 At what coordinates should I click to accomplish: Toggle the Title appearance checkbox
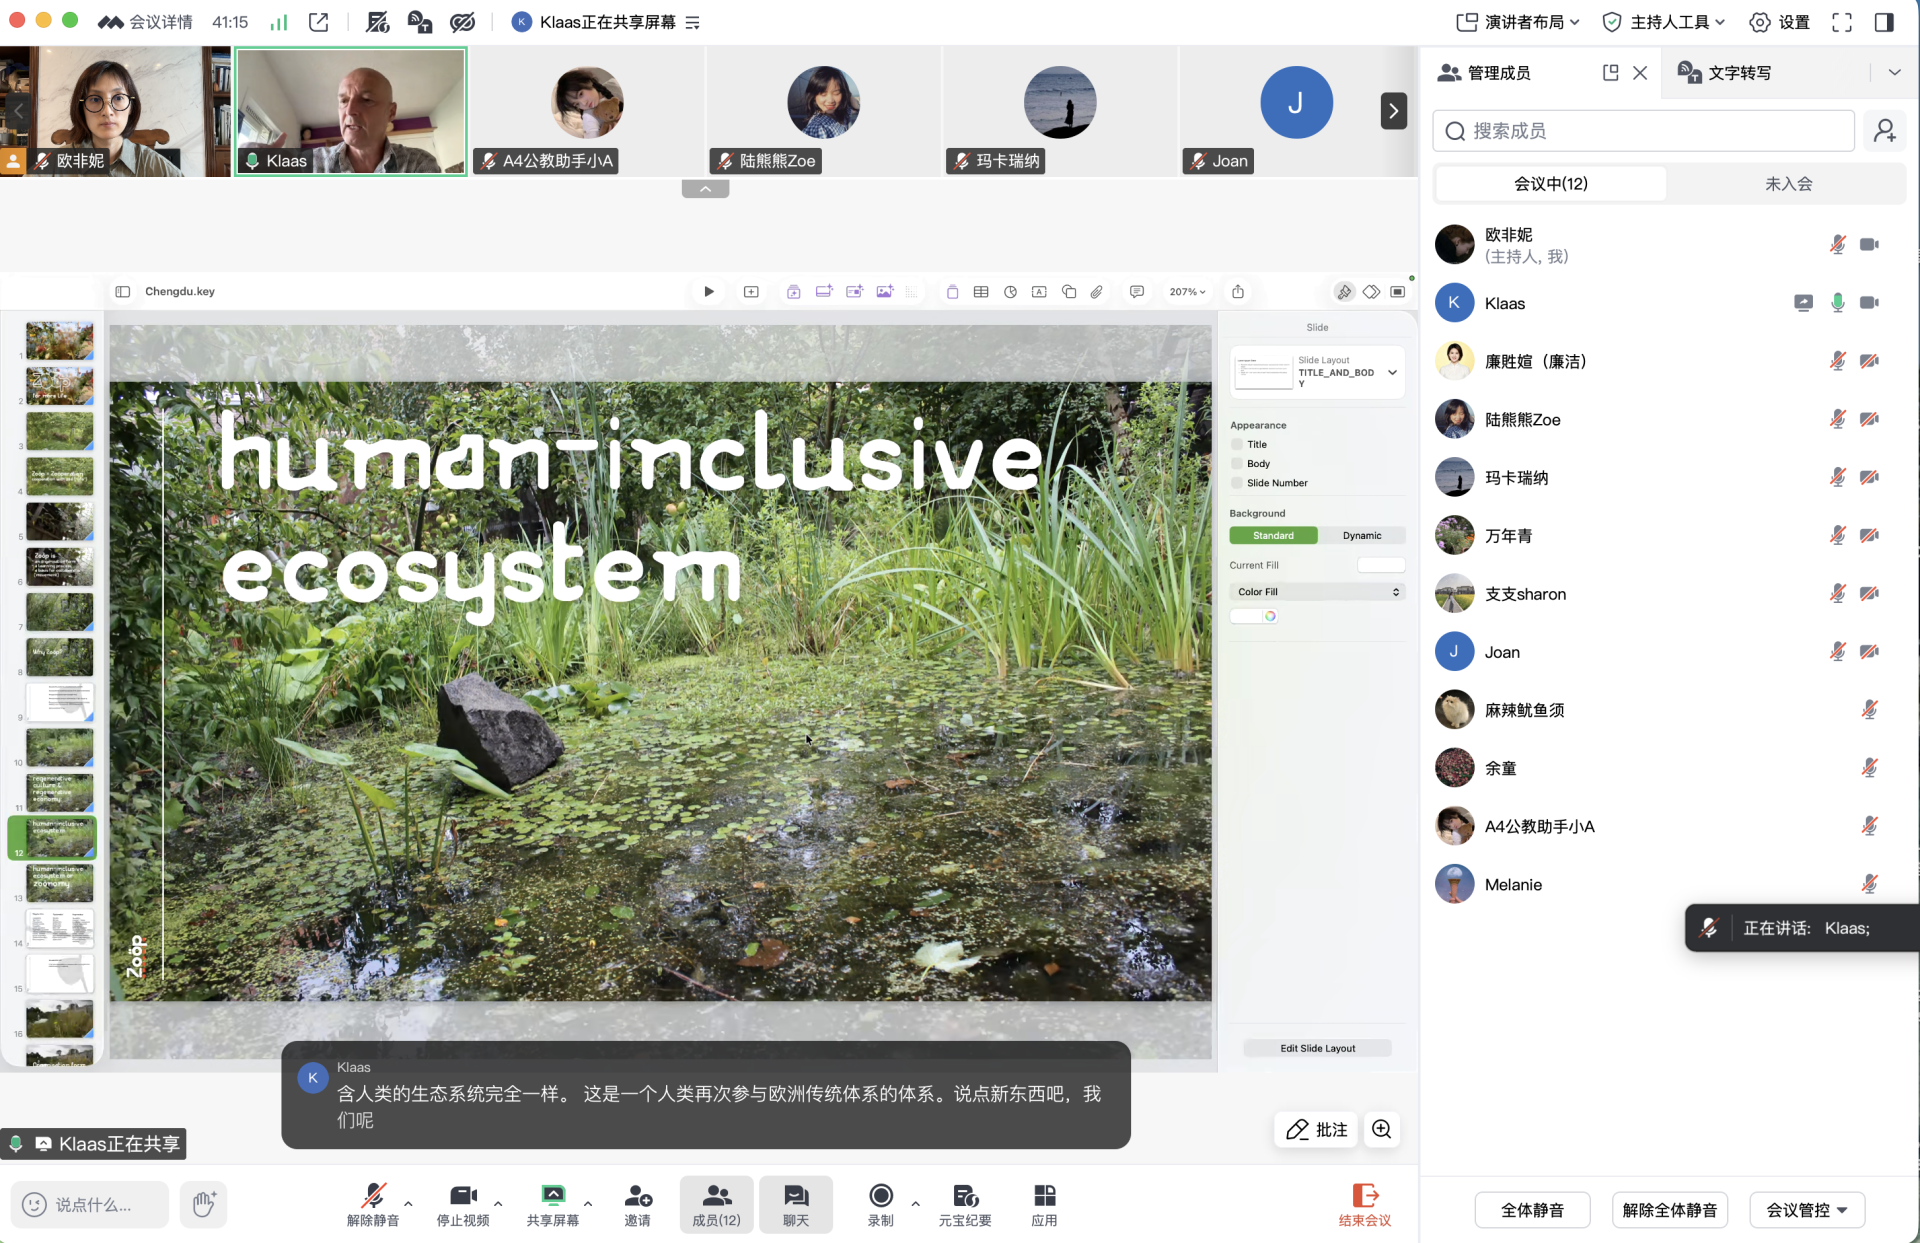1237,444
